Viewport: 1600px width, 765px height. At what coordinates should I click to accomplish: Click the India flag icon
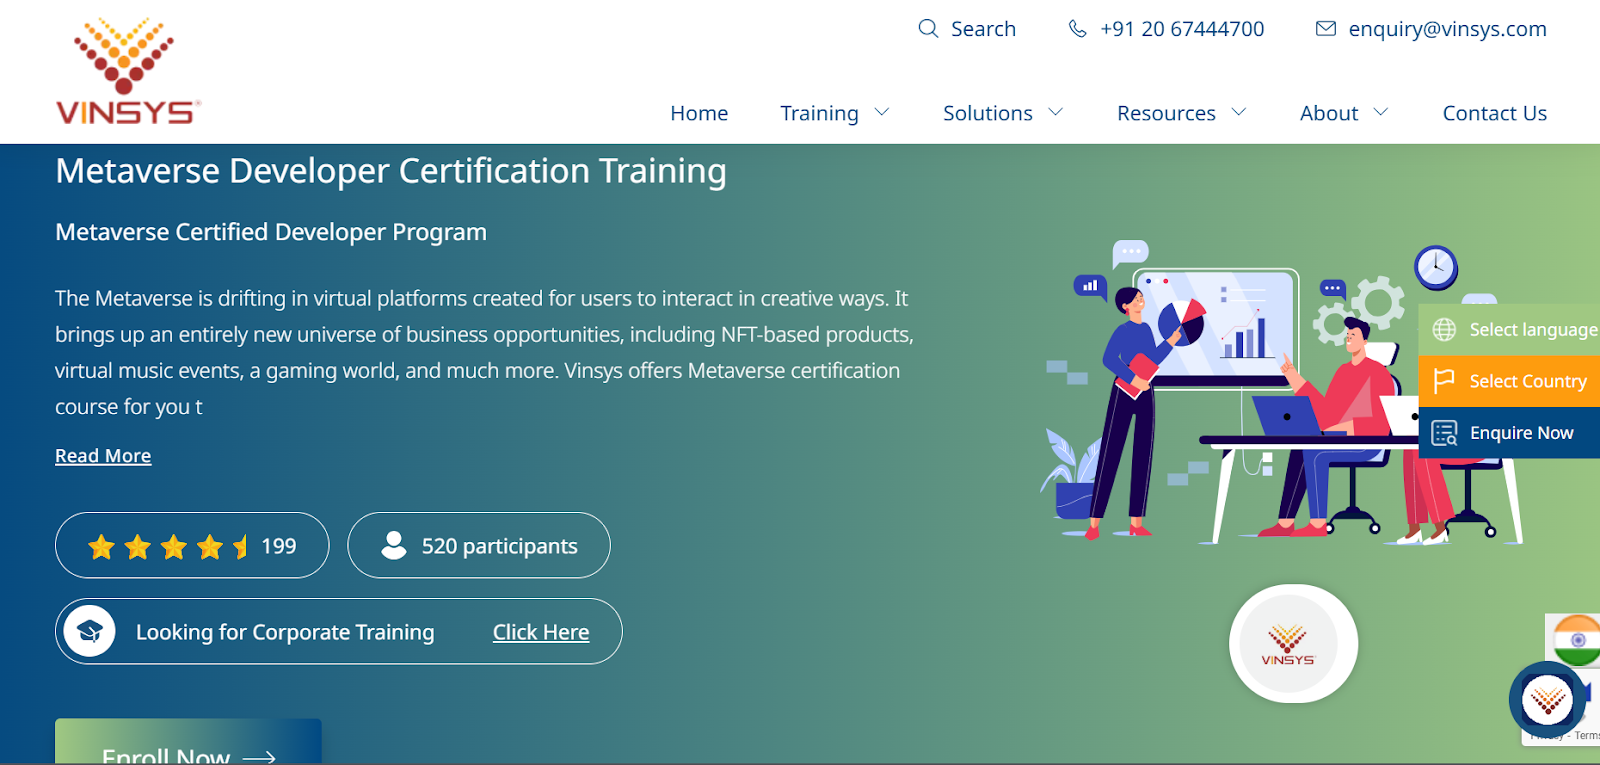coord(1577,641)
